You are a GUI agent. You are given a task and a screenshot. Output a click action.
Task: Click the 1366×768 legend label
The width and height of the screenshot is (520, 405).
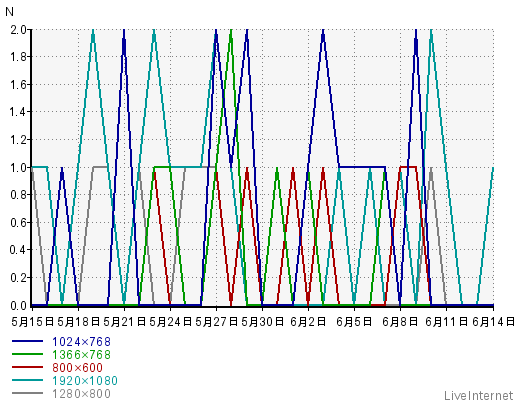(x=81, y=355)
